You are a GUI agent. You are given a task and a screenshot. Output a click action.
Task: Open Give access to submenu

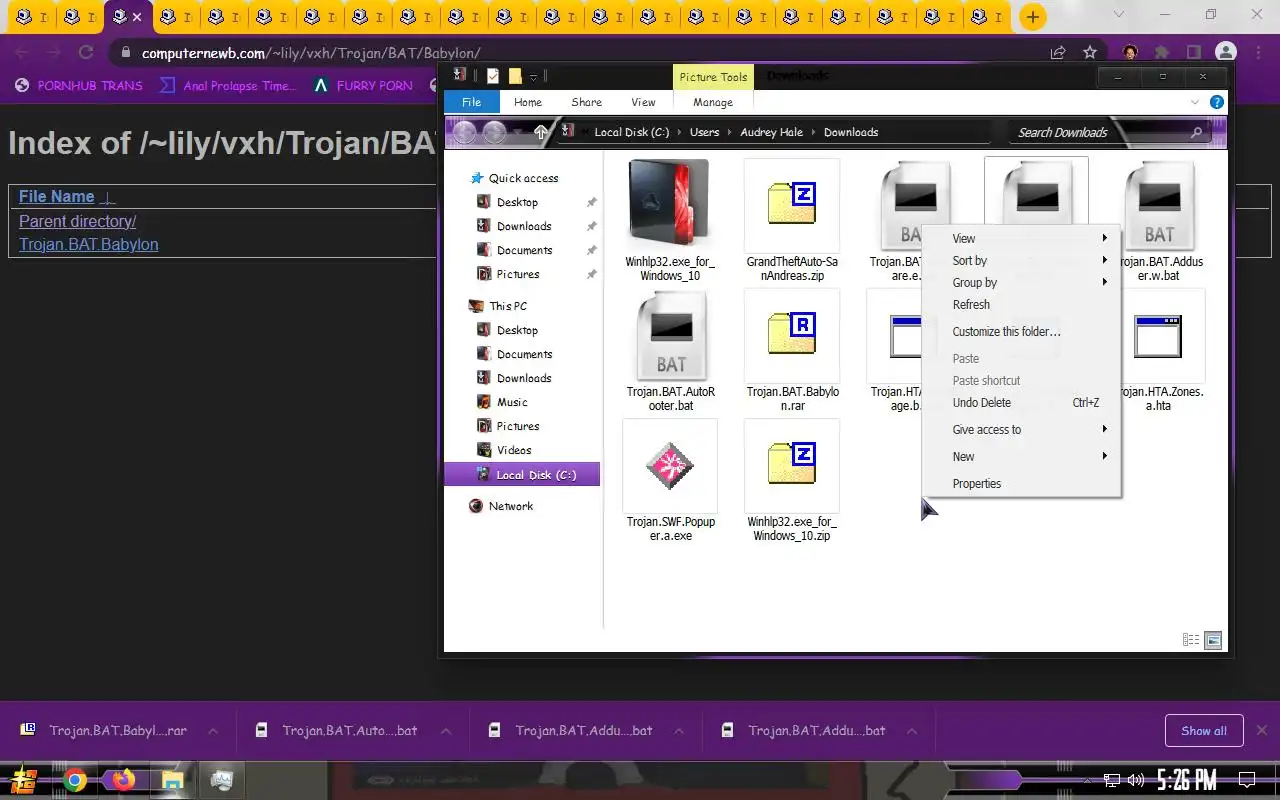coord(1022,429)
